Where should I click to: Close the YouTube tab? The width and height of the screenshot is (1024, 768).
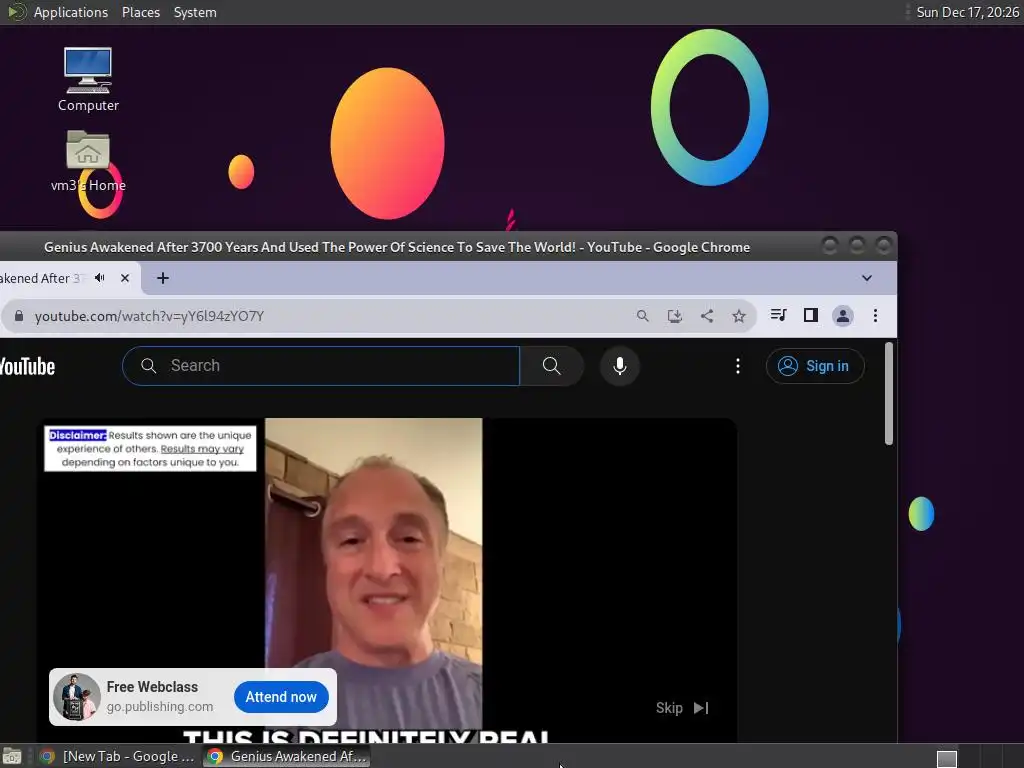125,278
